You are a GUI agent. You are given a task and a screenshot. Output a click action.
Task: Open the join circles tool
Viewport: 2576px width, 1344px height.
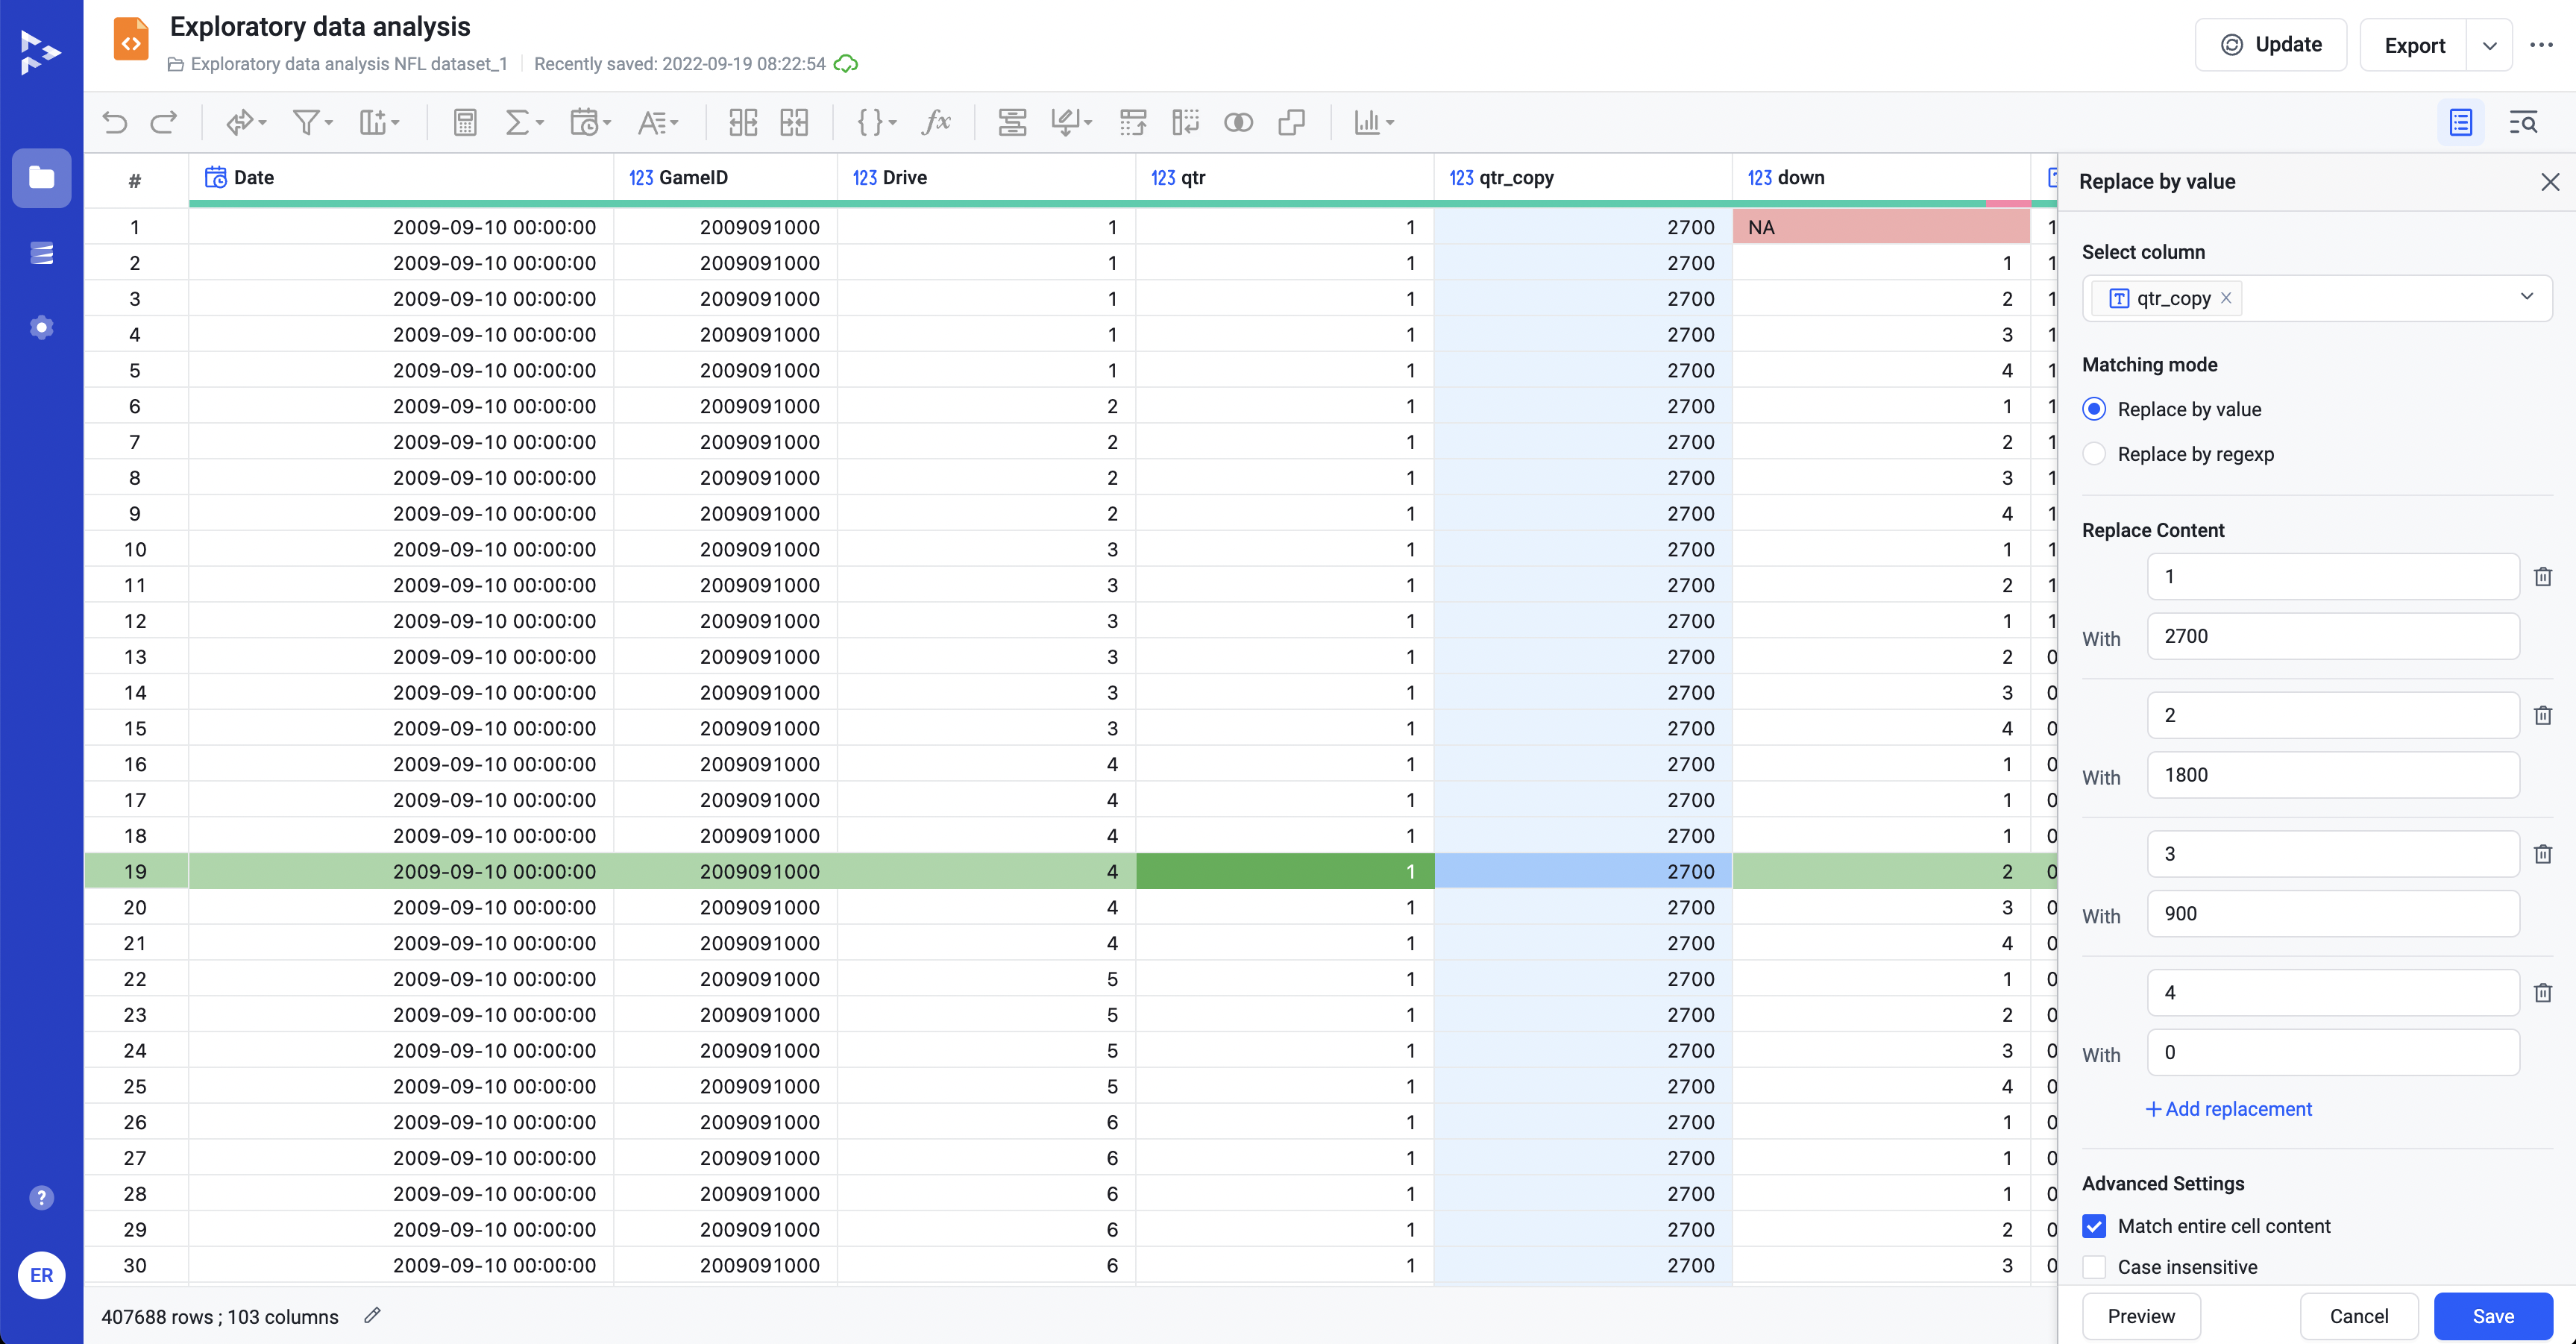click(x=1238, y=123)
